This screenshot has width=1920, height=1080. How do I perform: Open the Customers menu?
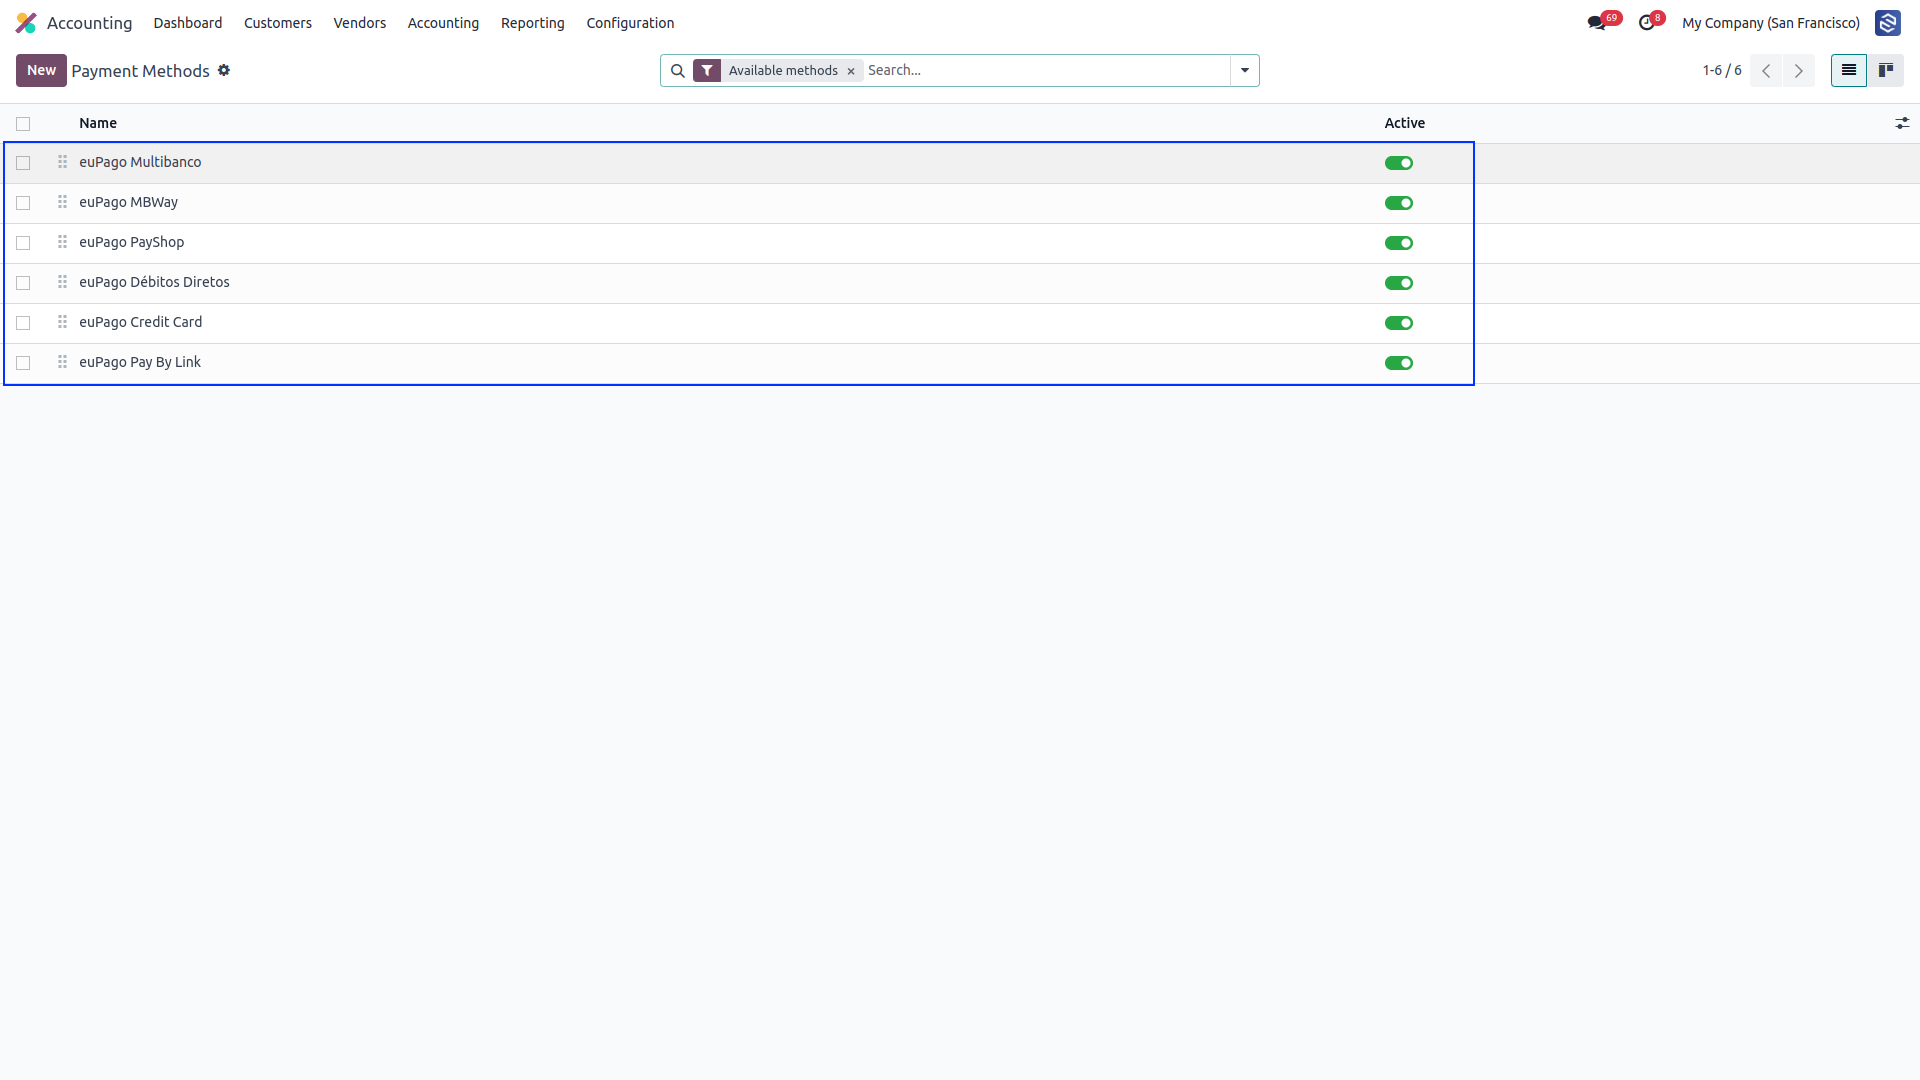[278, 23]
